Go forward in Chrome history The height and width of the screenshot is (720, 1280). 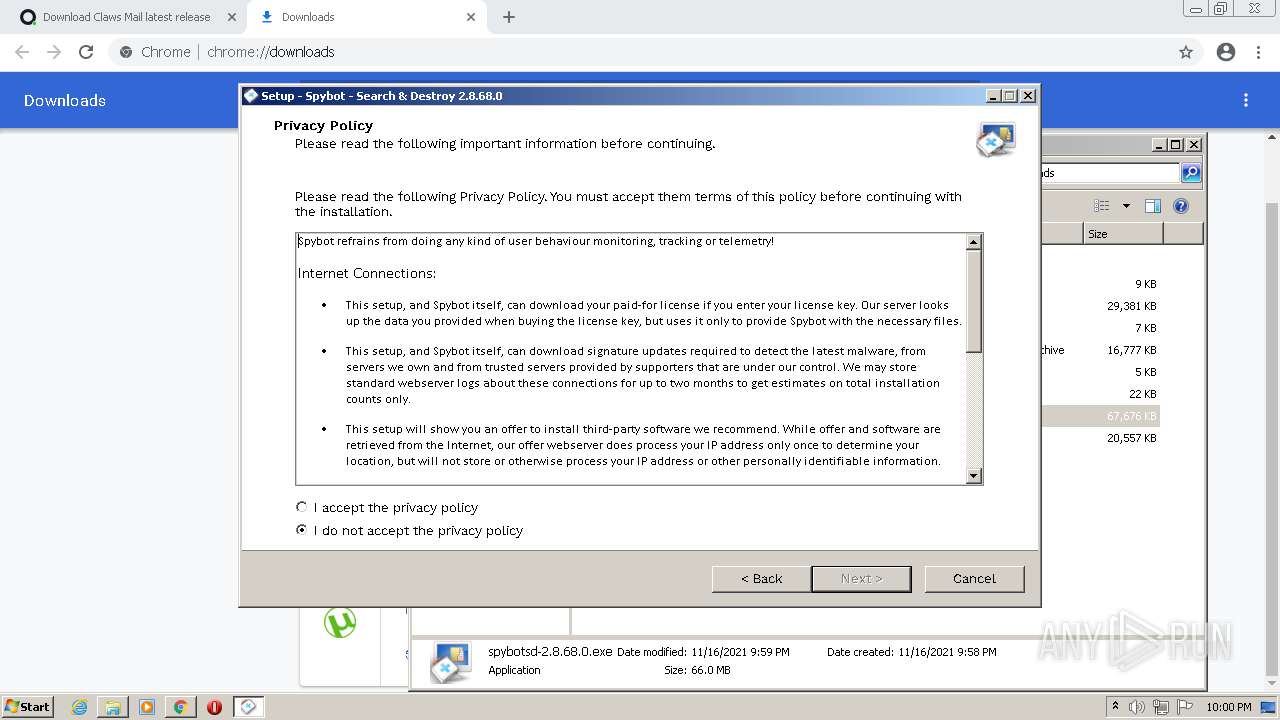coord(54,52)
